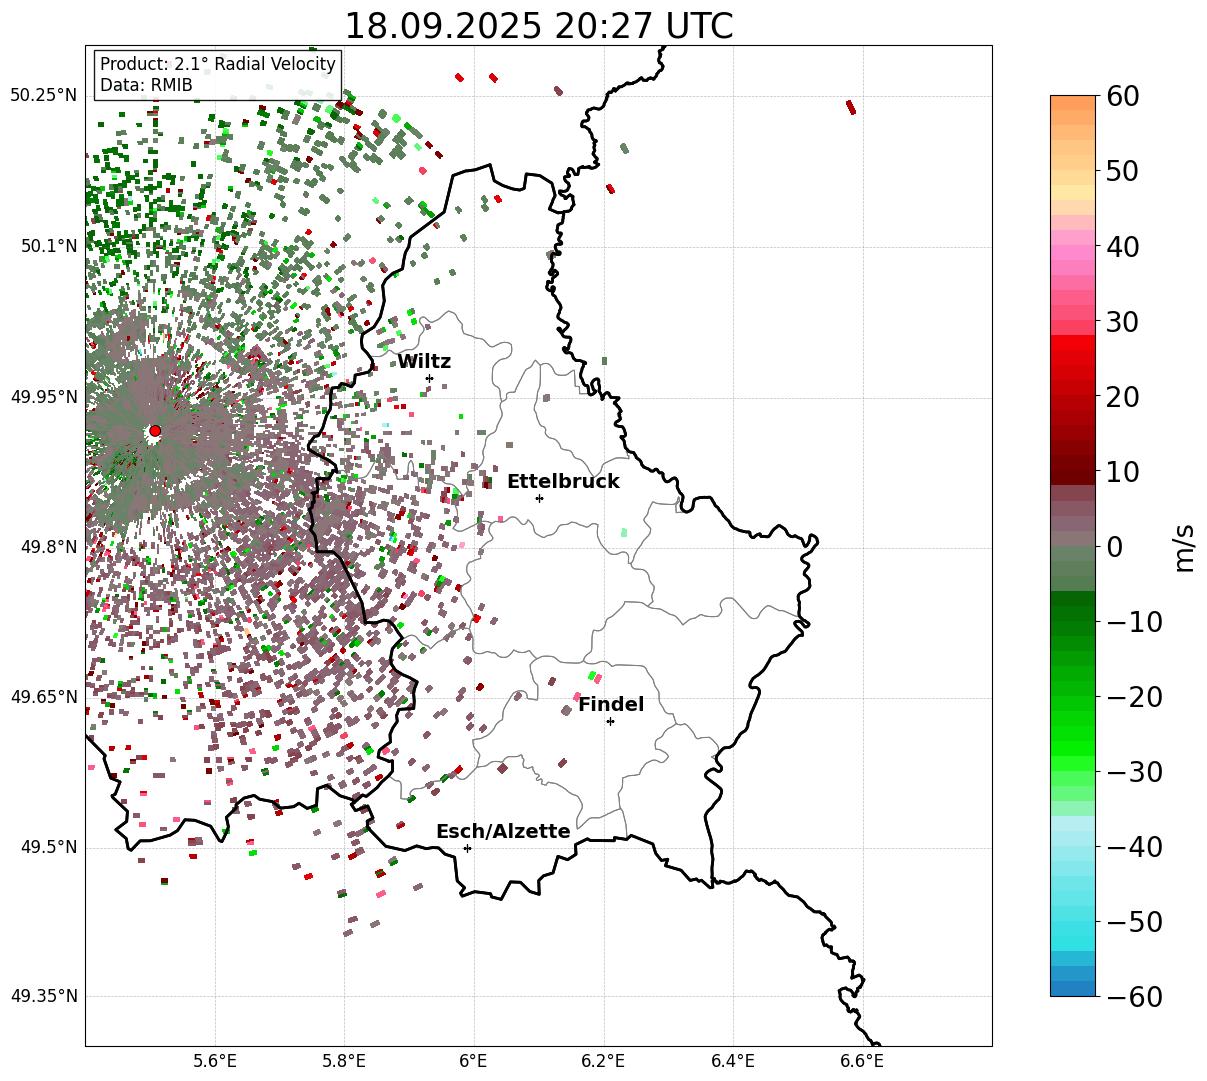Screen dimensions: 1207x1081
Task: Click the blue -60 m/s colorbar bottom
Action: pyautogui.click(x=1073, y=988)
